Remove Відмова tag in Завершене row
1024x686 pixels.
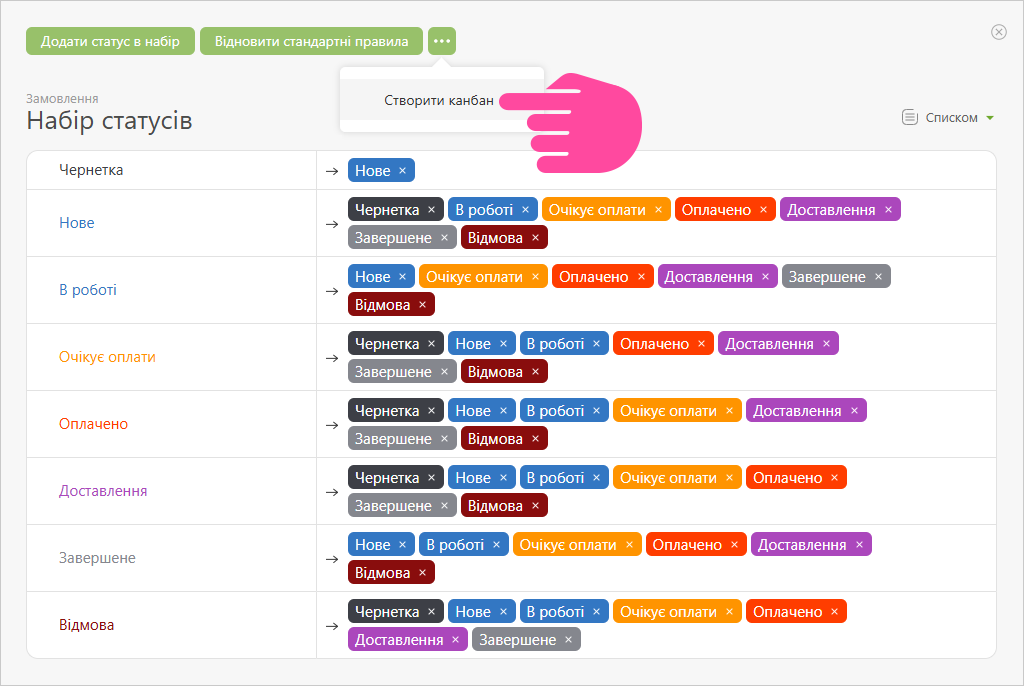point(422,573)
